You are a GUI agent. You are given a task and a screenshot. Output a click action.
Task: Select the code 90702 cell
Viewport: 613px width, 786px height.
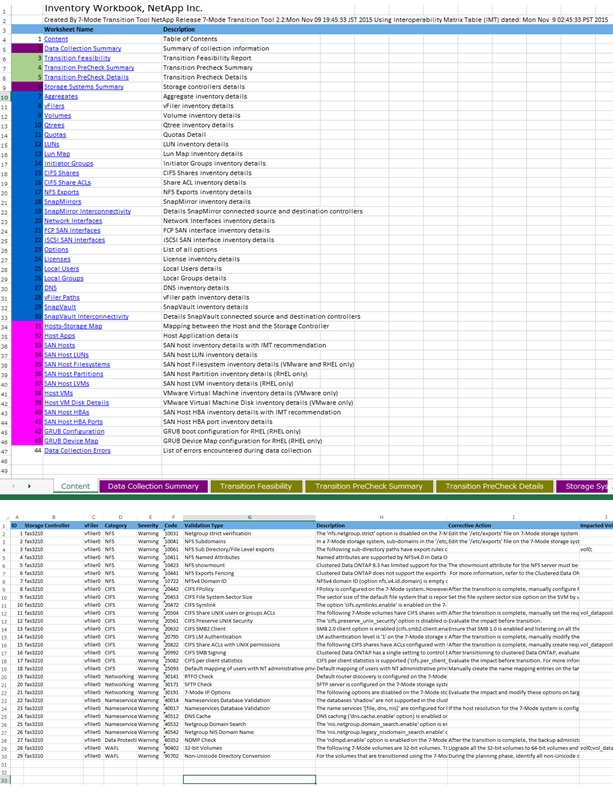pyautogui.click(x=173, y=756)
